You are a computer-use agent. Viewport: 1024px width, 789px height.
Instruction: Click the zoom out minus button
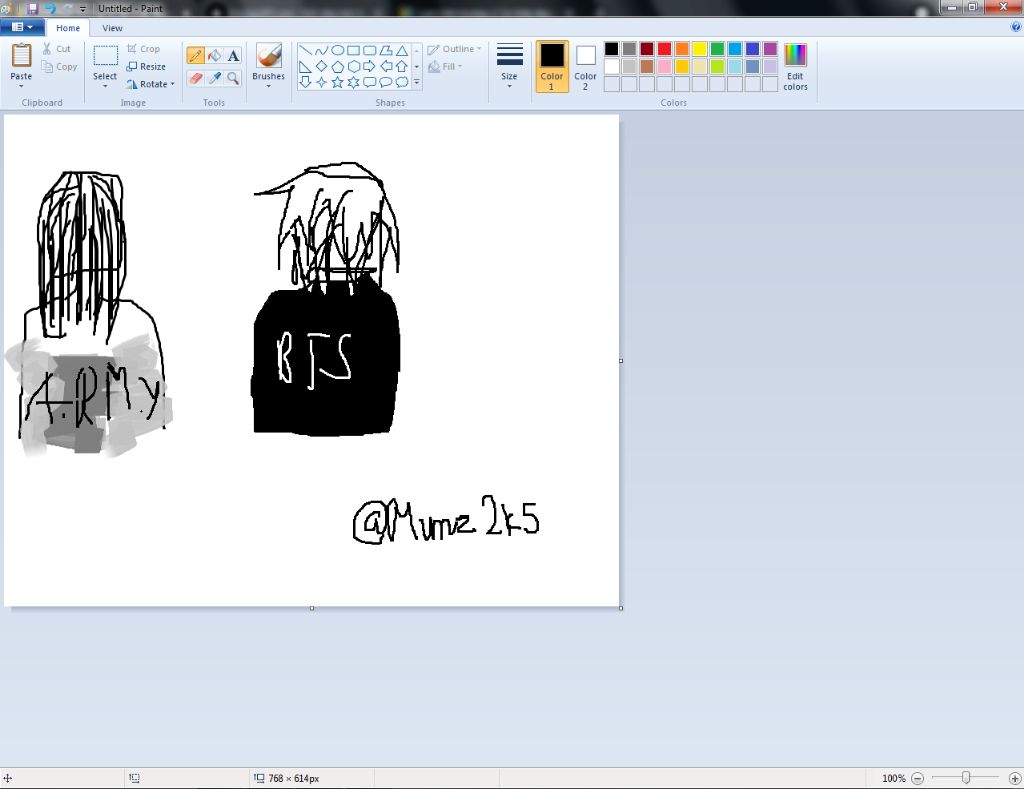pyautogui.click(x=918, y=778)
